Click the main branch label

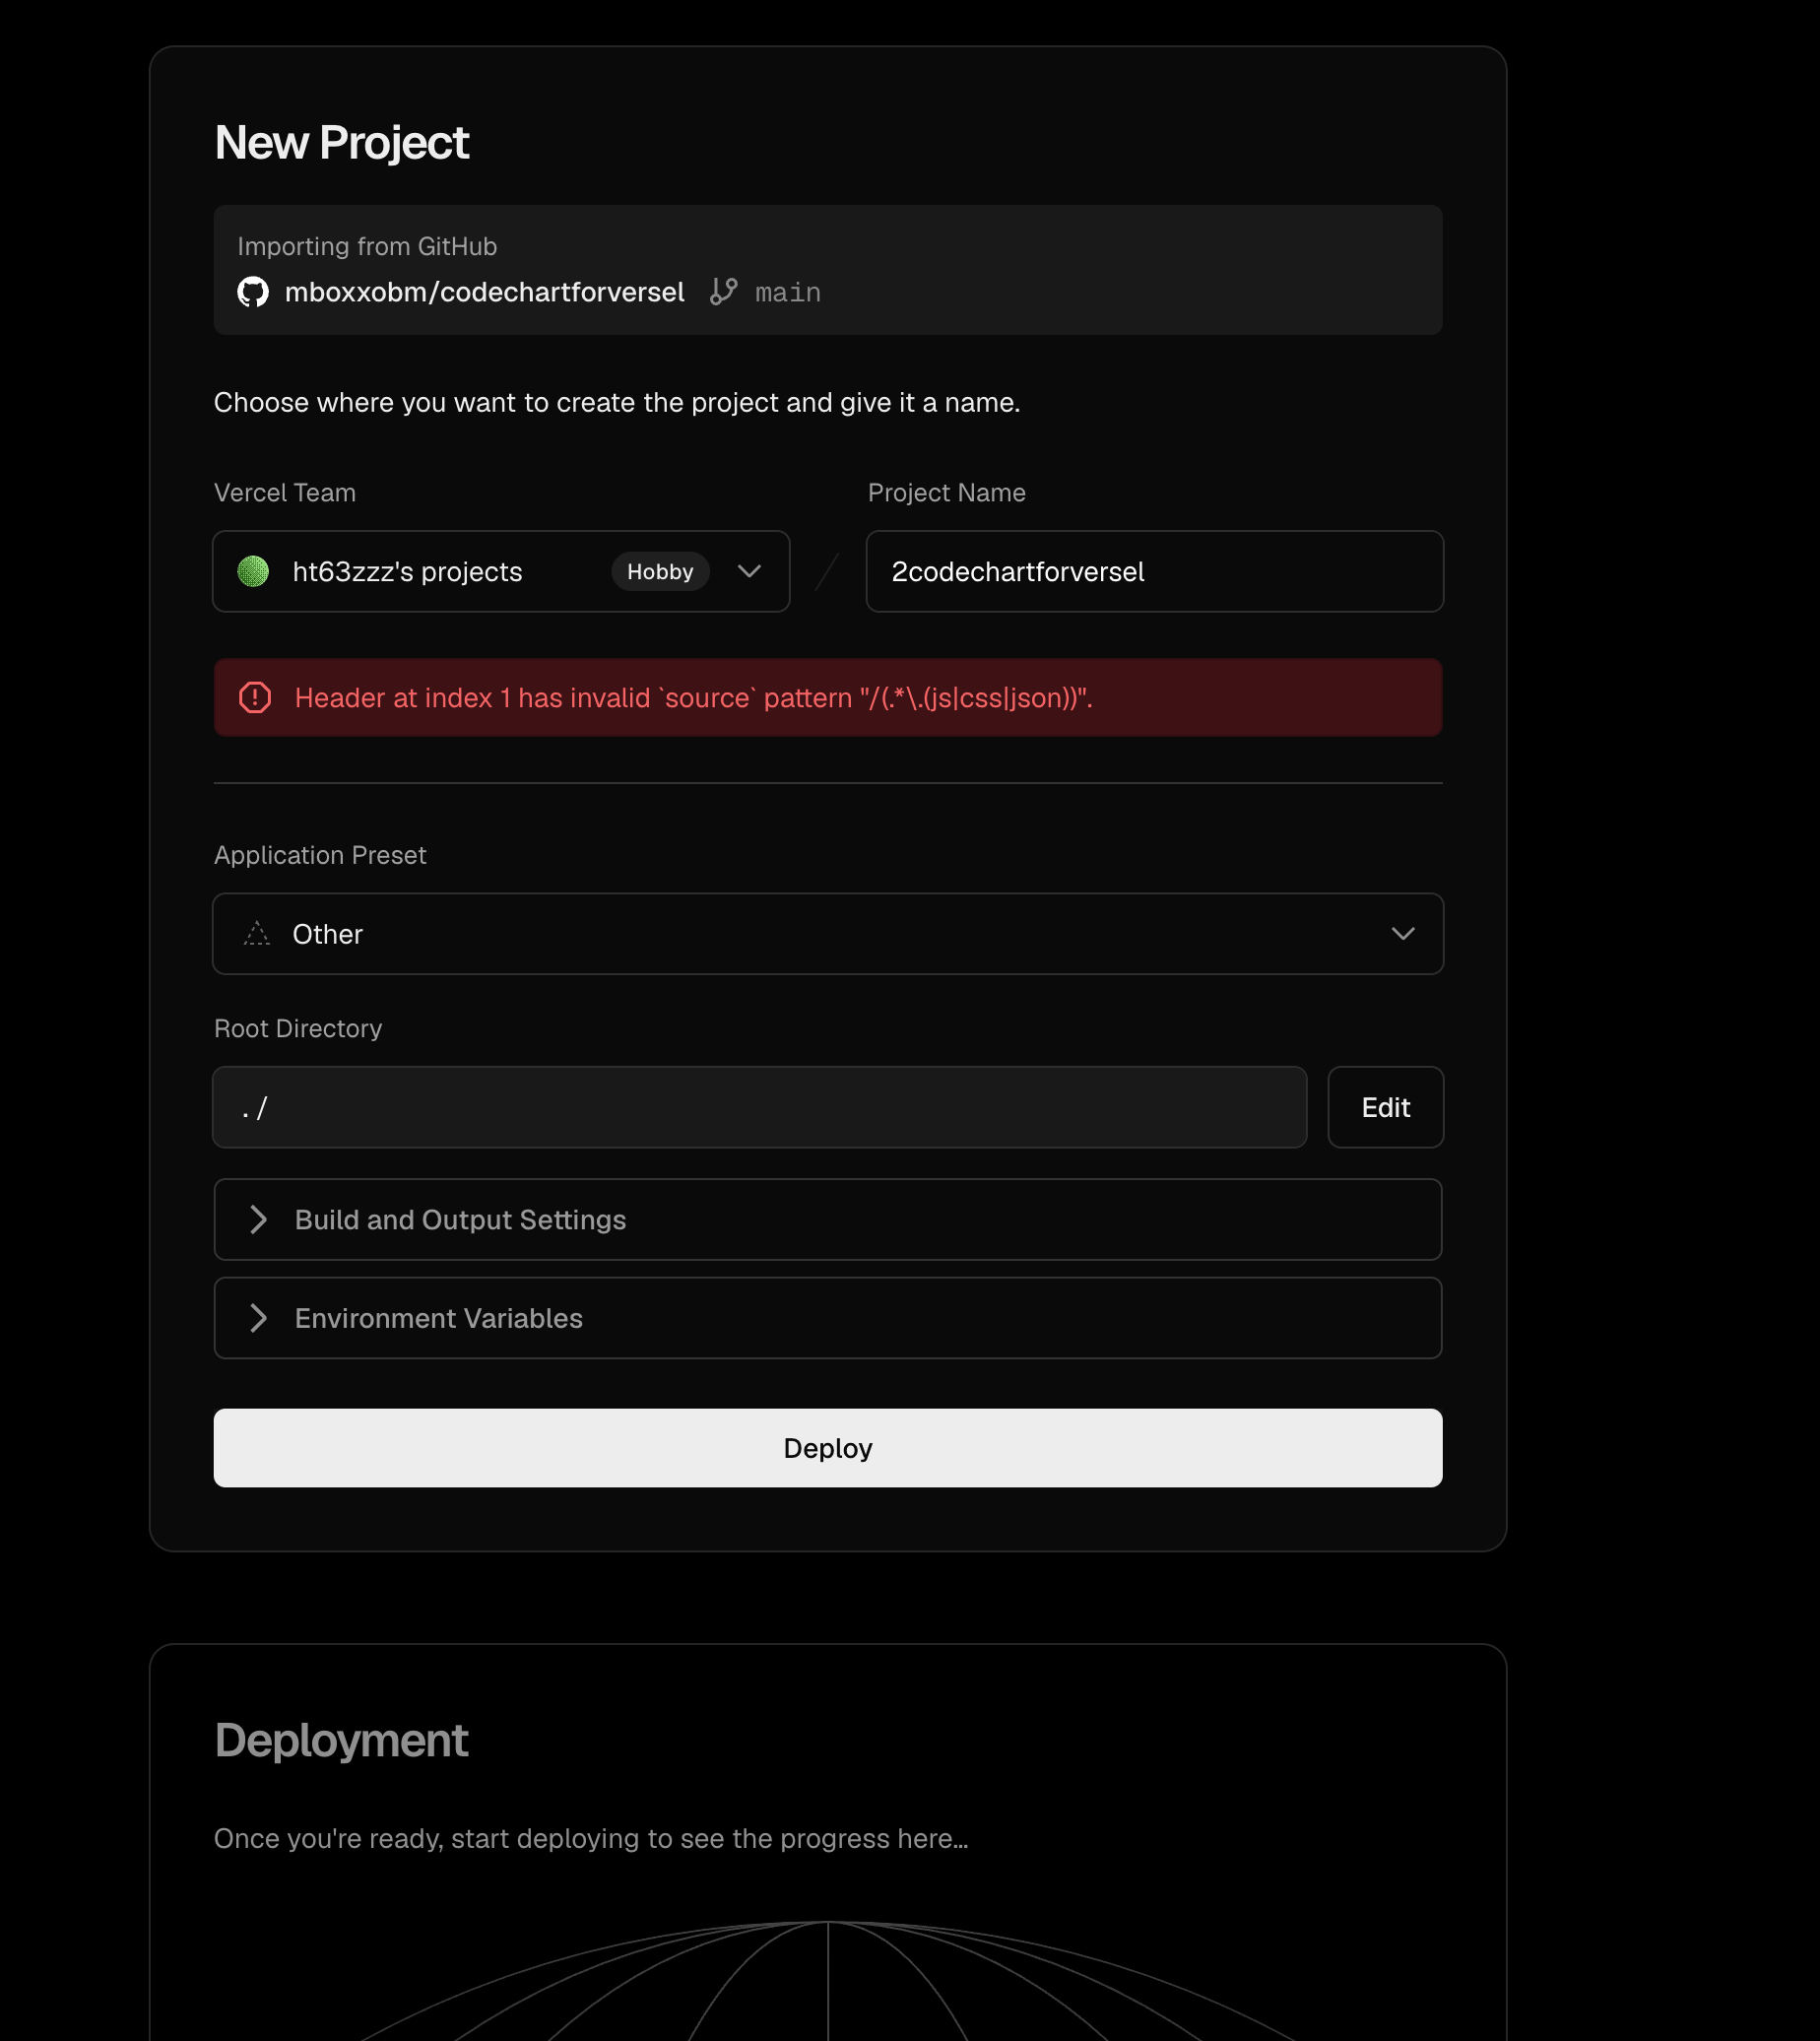(x=788, y=293)
